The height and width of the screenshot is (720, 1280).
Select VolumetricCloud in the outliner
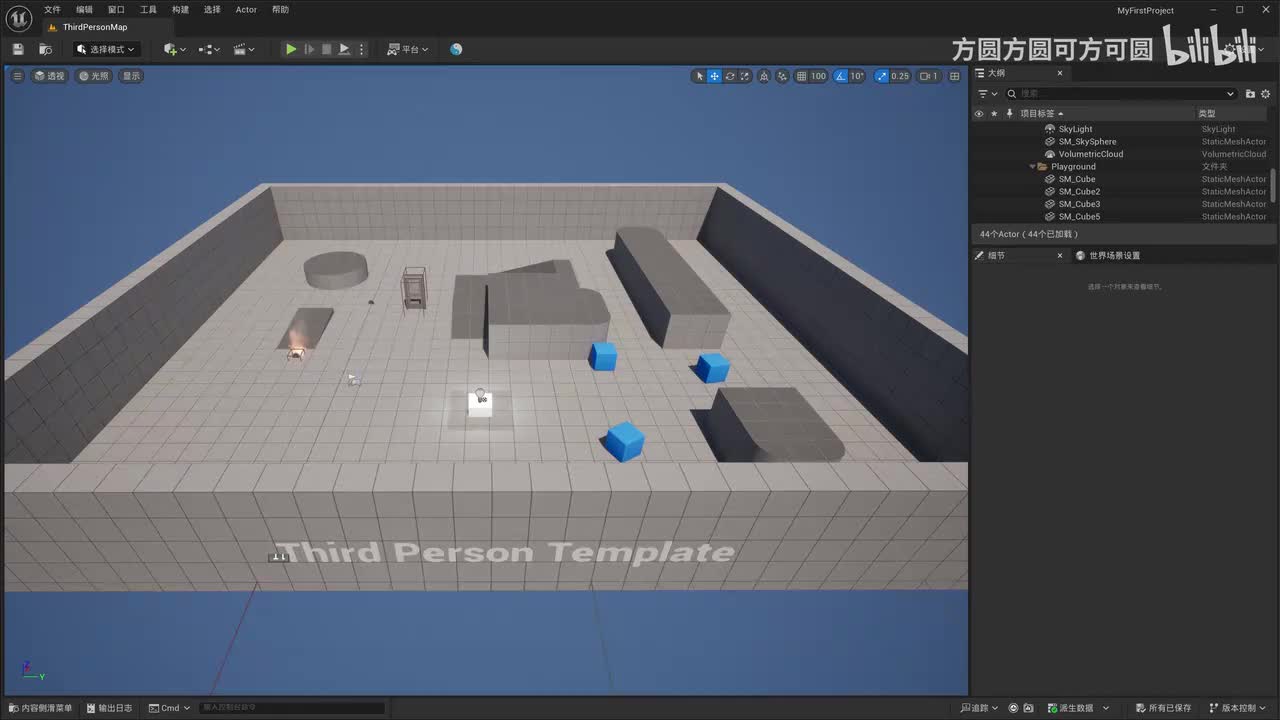click(x=1090, y=154)
